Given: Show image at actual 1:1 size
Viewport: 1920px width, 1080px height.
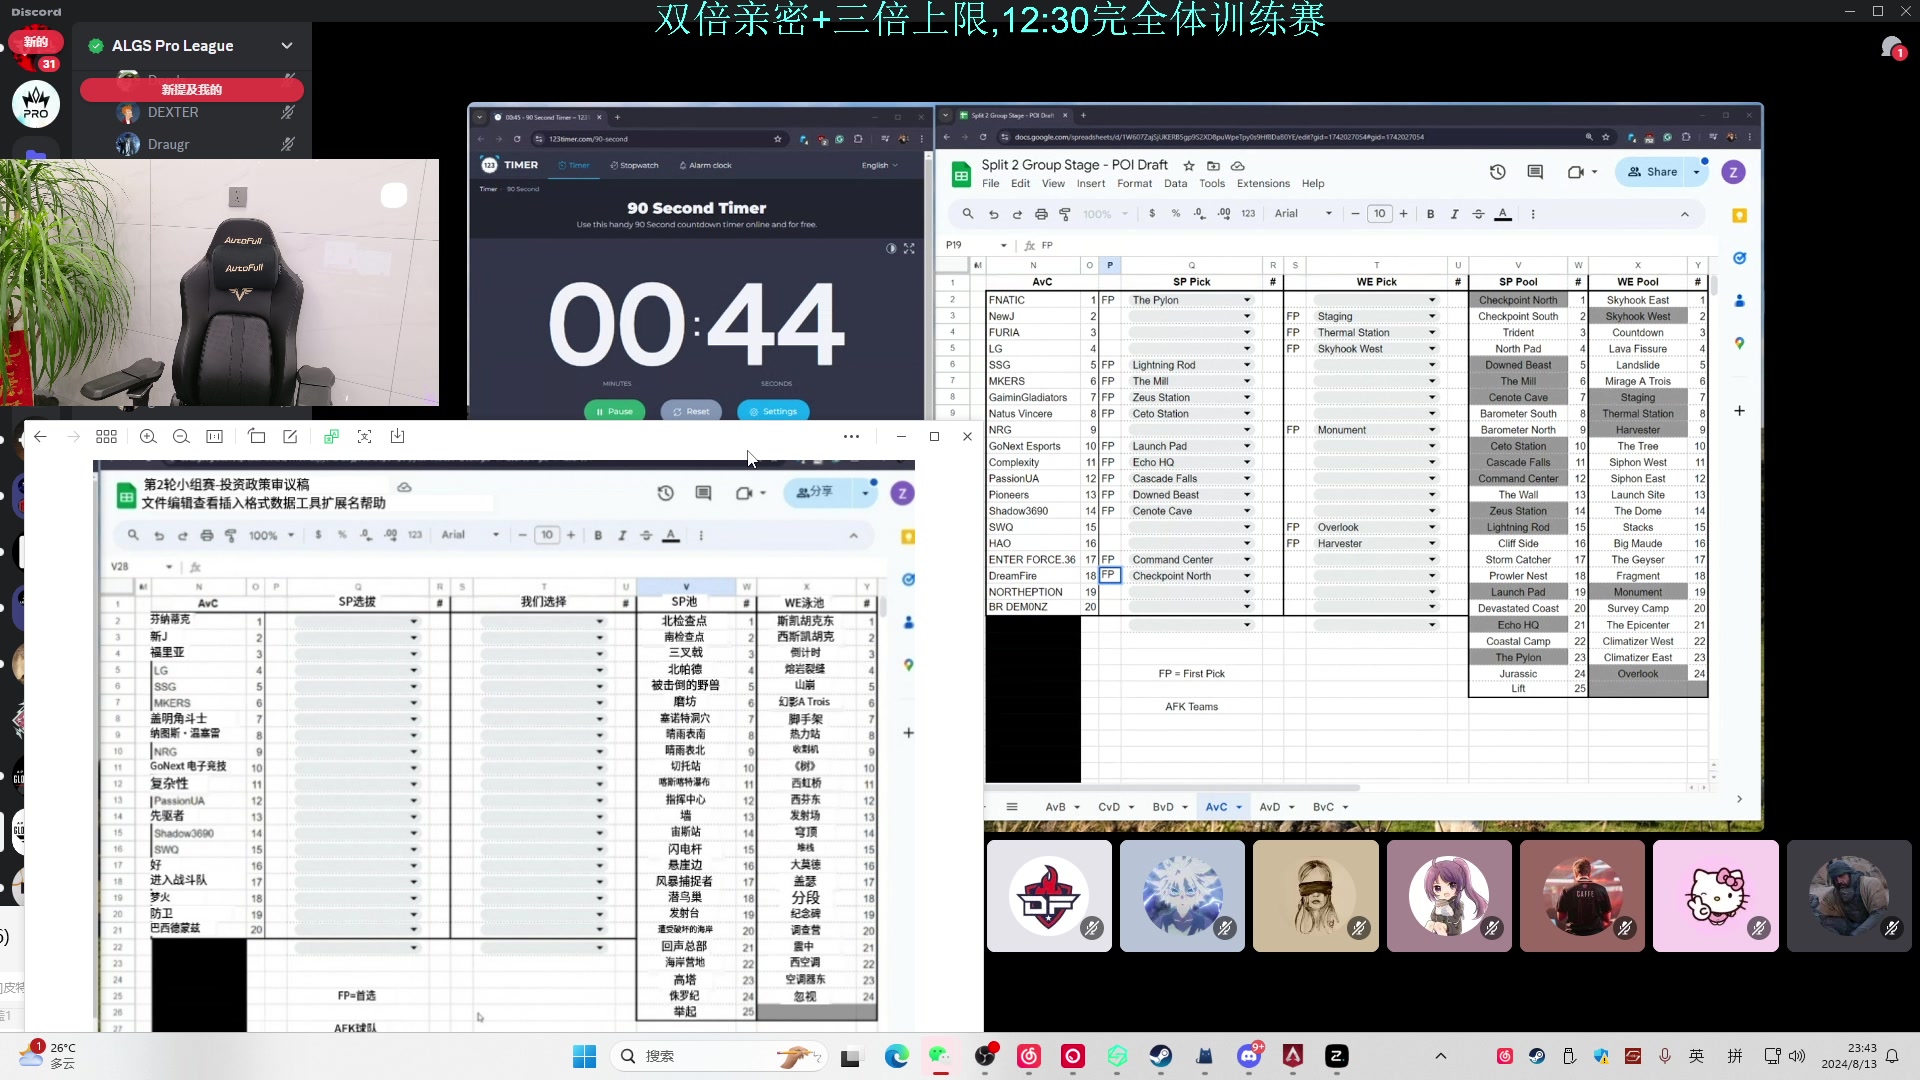Looking at the screenshot, I should coord(214,437).
